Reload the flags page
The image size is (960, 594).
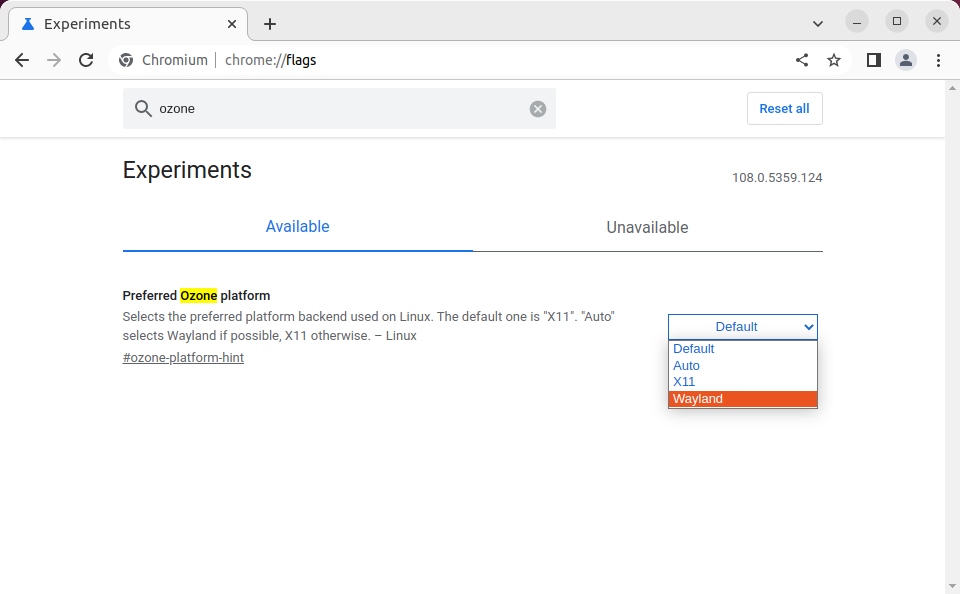[x=86, y=60]
